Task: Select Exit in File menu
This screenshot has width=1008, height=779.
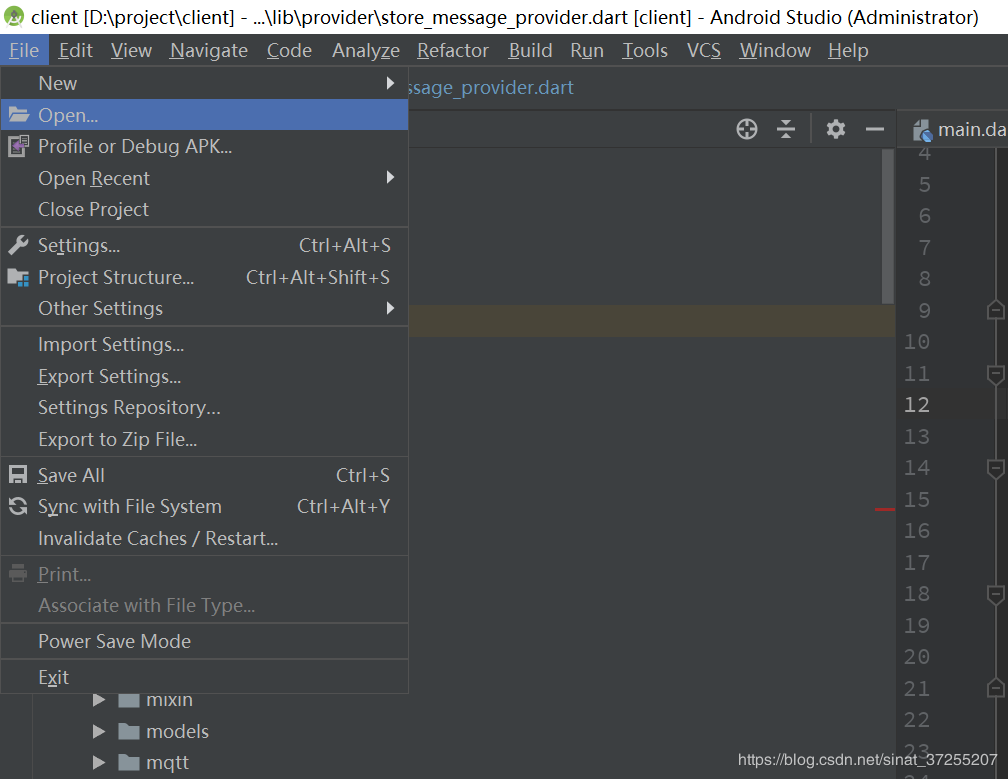Action: tap(204, 677)
